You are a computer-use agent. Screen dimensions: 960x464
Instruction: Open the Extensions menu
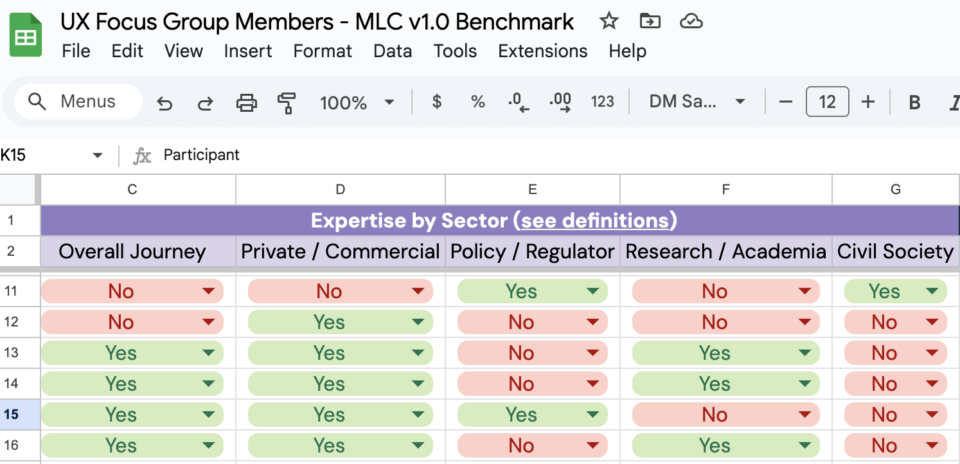point(542,51)
